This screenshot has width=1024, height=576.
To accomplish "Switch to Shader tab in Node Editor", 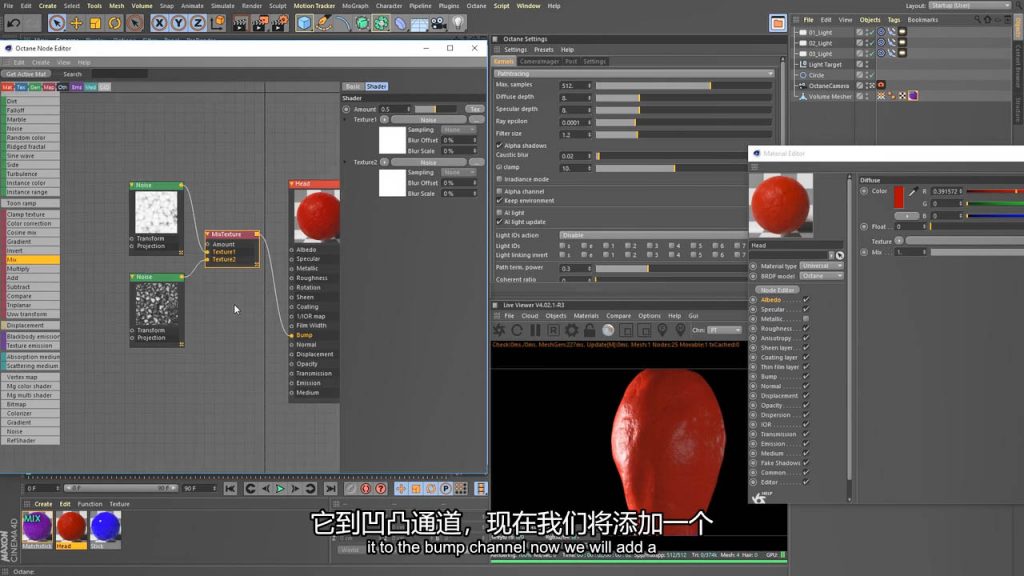I will click(376, 86).
